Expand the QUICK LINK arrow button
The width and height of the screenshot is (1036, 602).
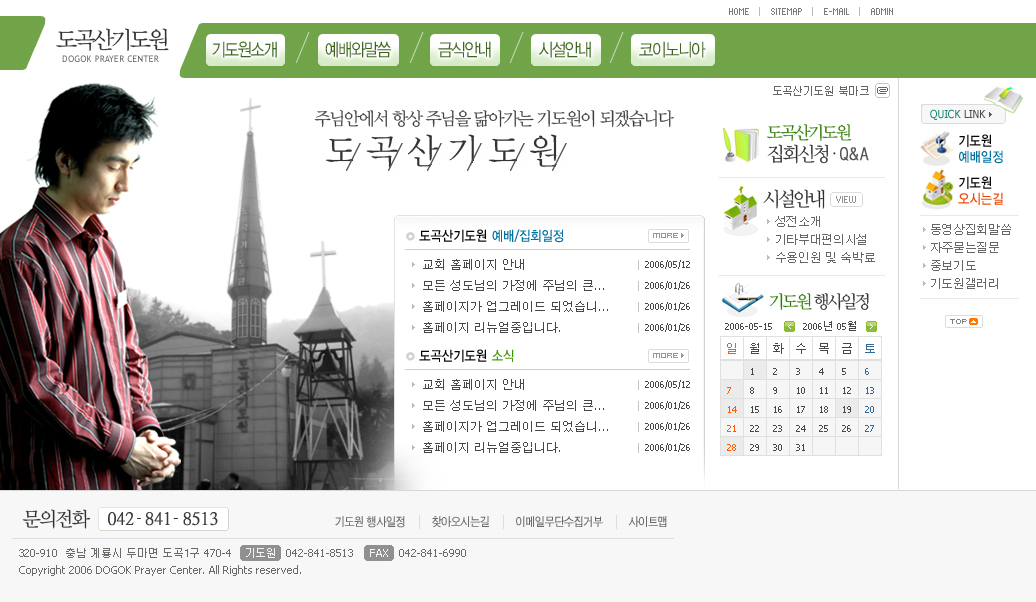coord(962,114)
